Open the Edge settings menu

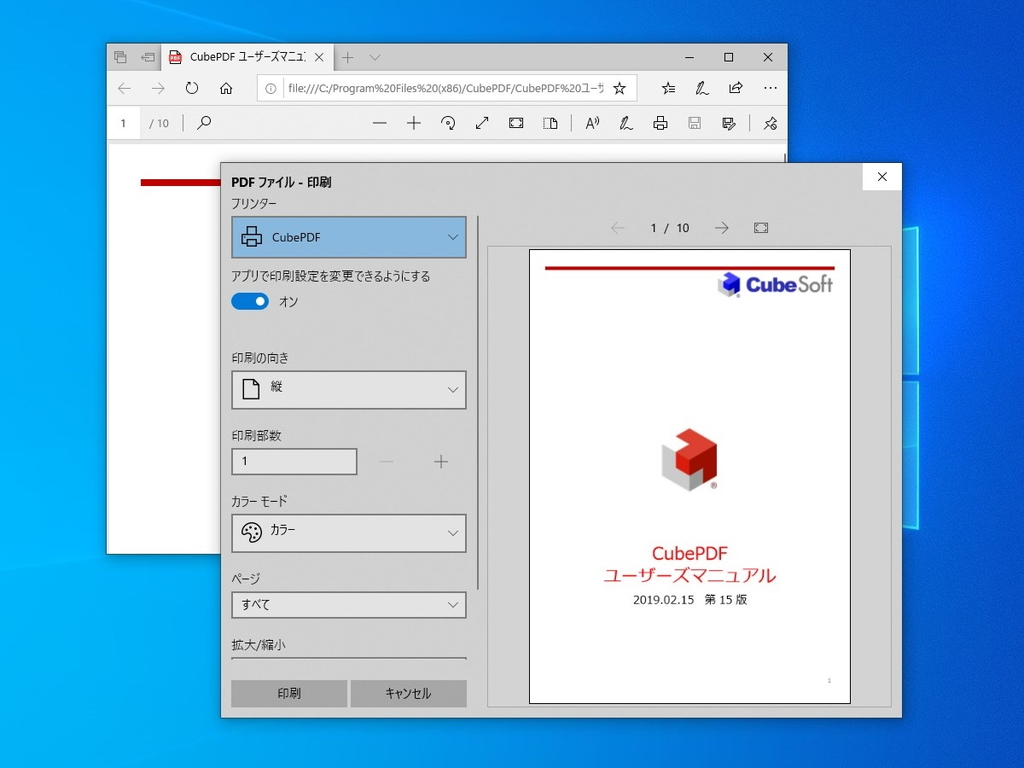pos(770,88)
